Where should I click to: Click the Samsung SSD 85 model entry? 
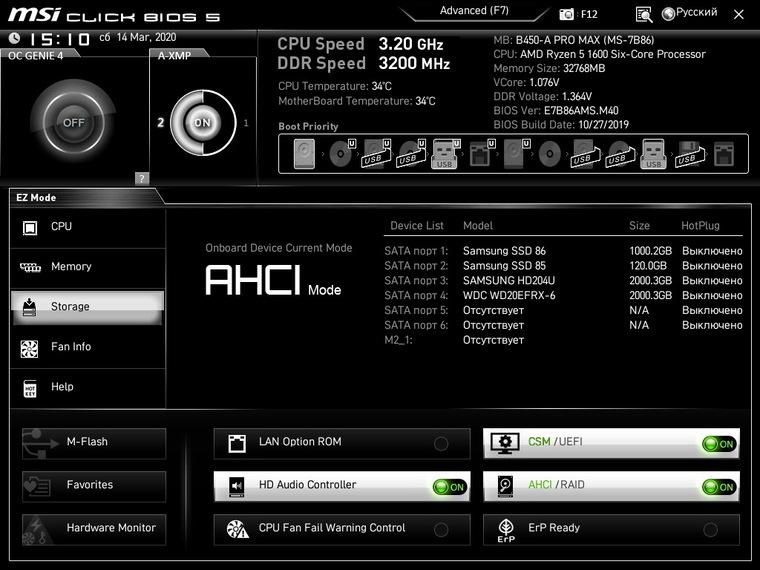coord(504,266)
